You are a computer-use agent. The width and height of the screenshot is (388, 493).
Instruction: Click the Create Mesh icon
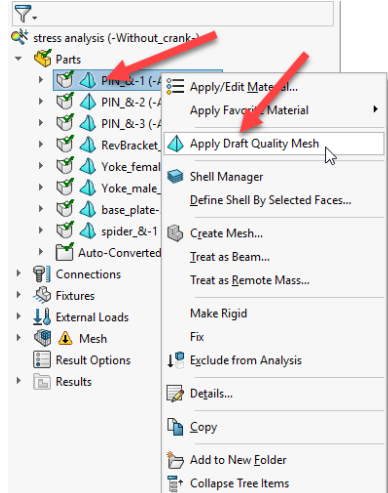[x=175, y=233]
